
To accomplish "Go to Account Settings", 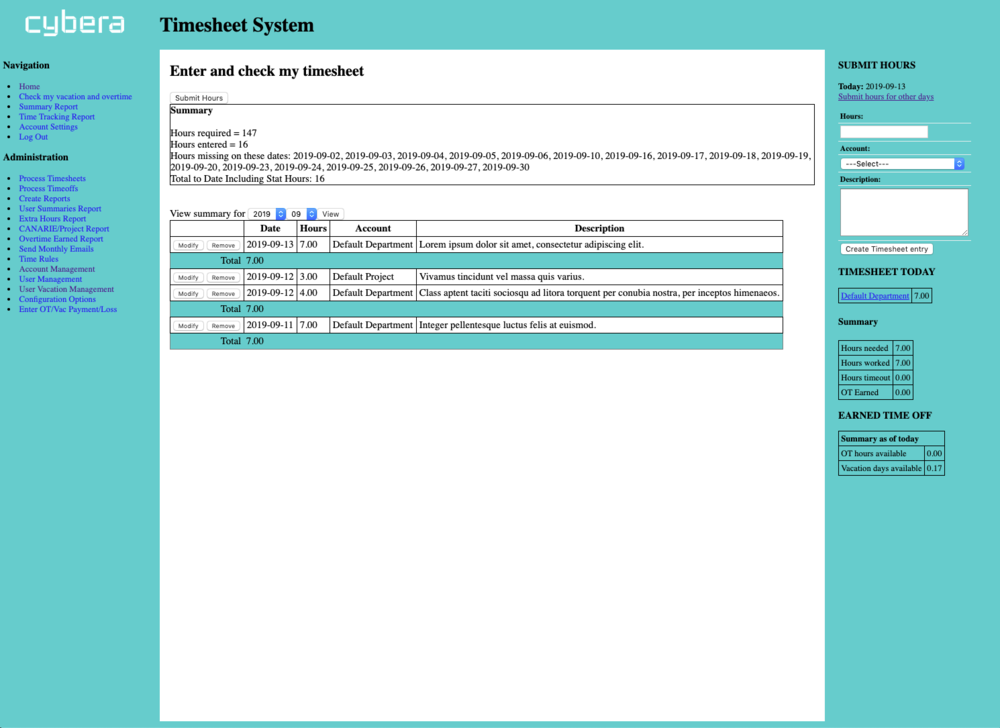I will point(48,126).
